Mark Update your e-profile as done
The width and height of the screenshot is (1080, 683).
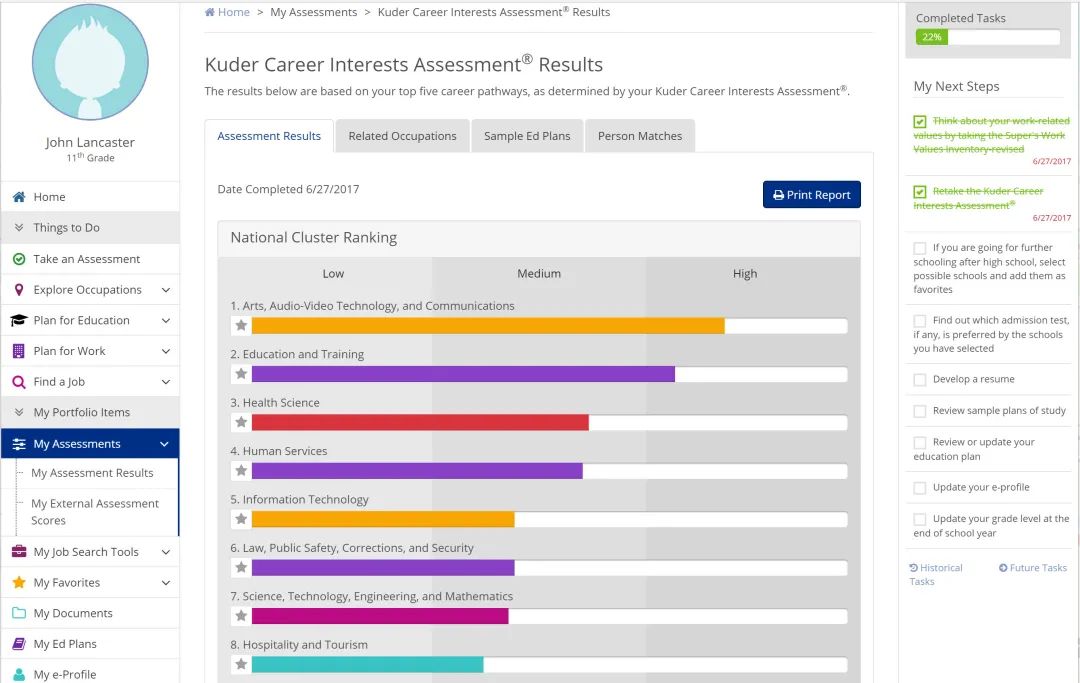click(920, 488)
